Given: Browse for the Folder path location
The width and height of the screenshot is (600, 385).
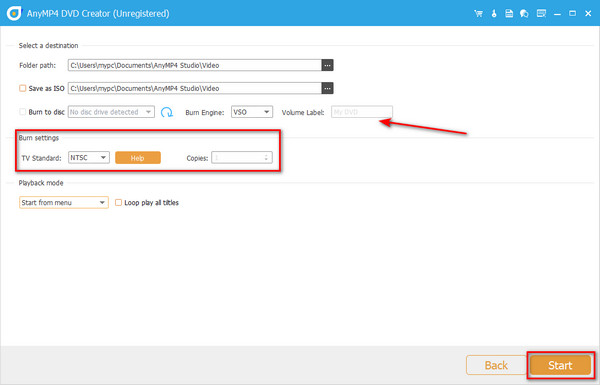Looking at the screenshot, I should [x=327, y=65].
